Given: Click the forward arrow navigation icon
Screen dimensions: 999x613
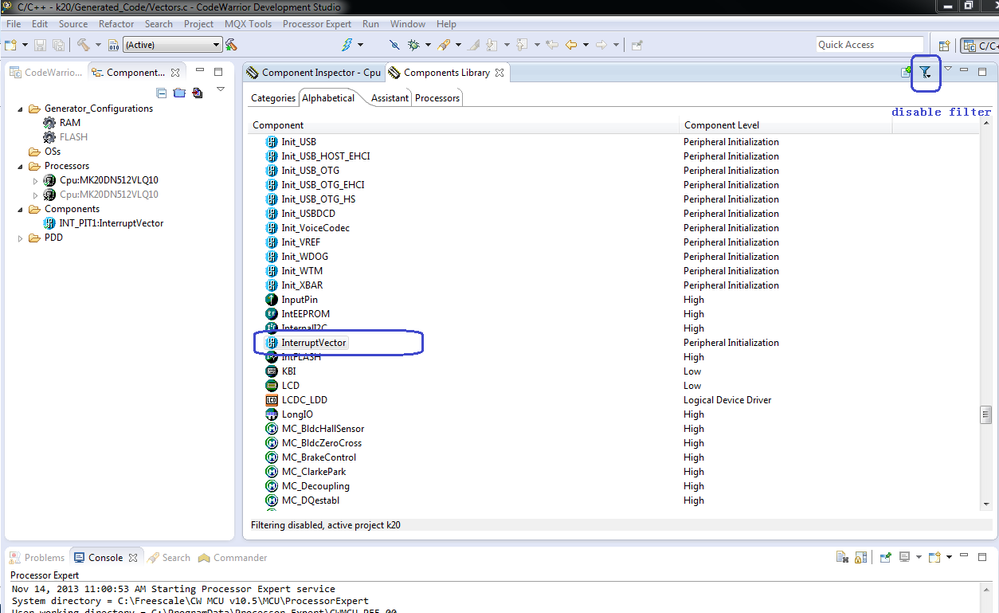Looking at the screenshot, I should (x=601, y=45).
